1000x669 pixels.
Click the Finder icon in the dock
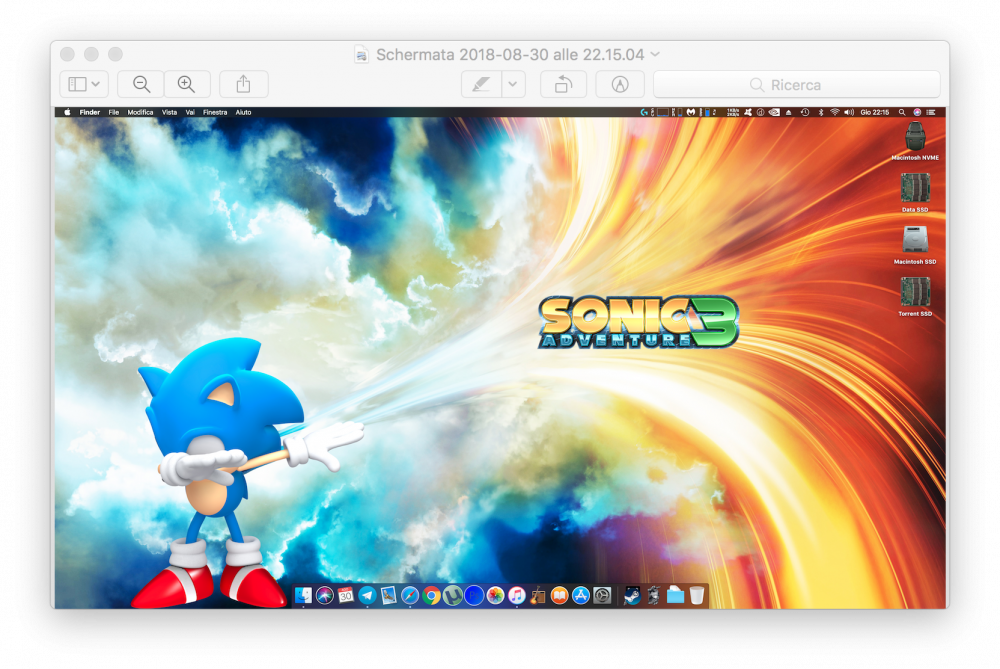click(x=303, y=596)
